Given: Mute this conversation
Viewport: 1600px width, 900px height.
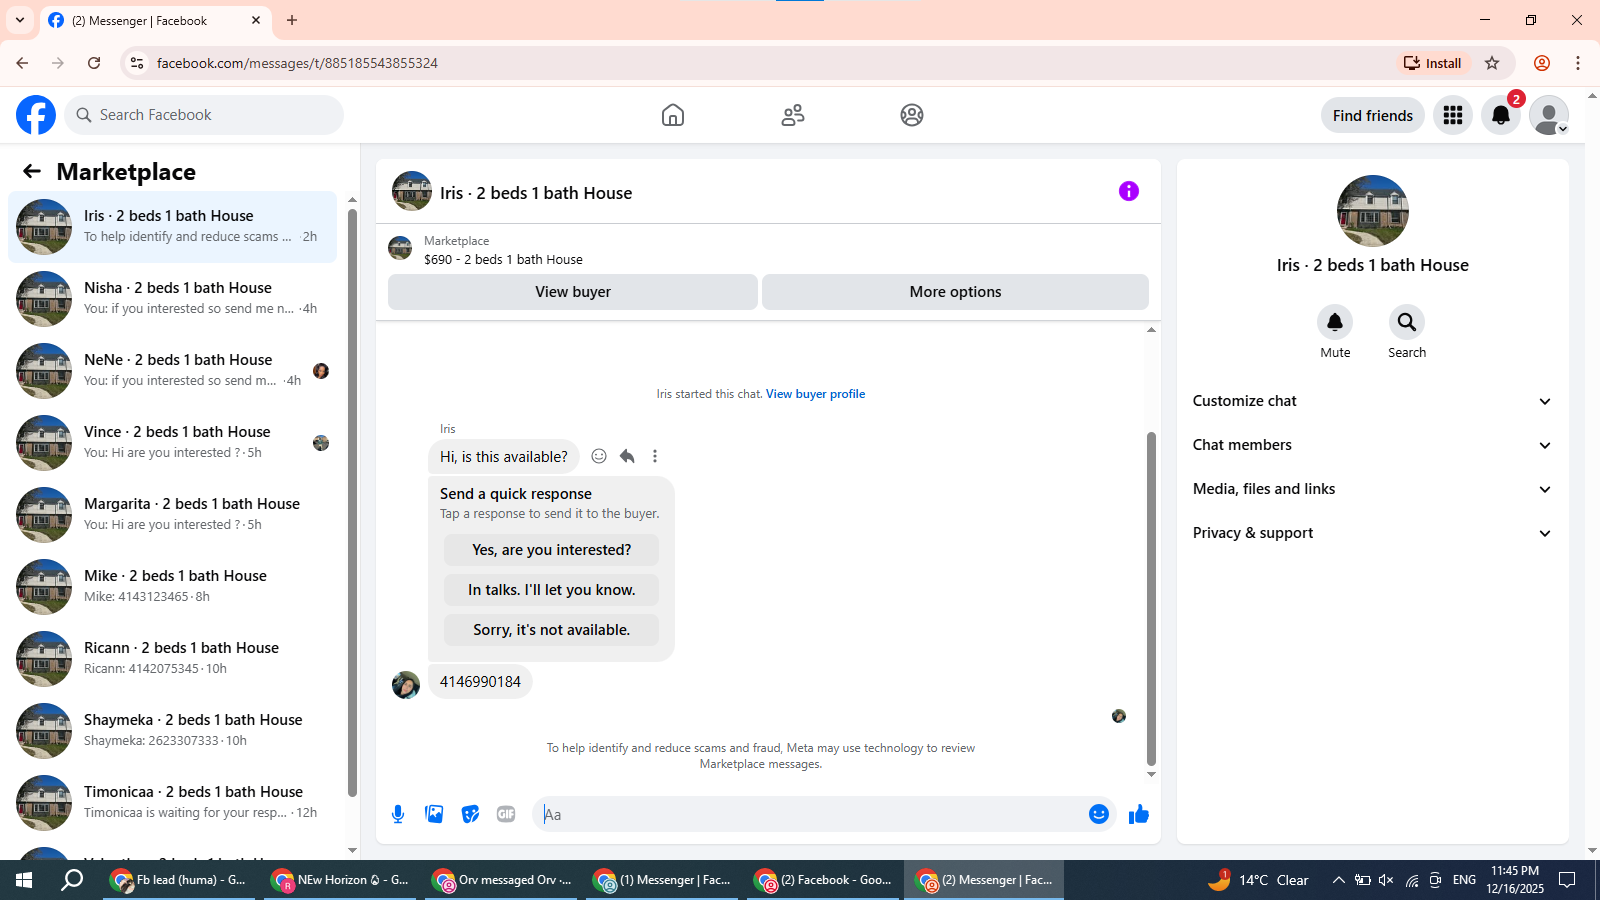Looking at the screenshot, I should pos(1335,322).
